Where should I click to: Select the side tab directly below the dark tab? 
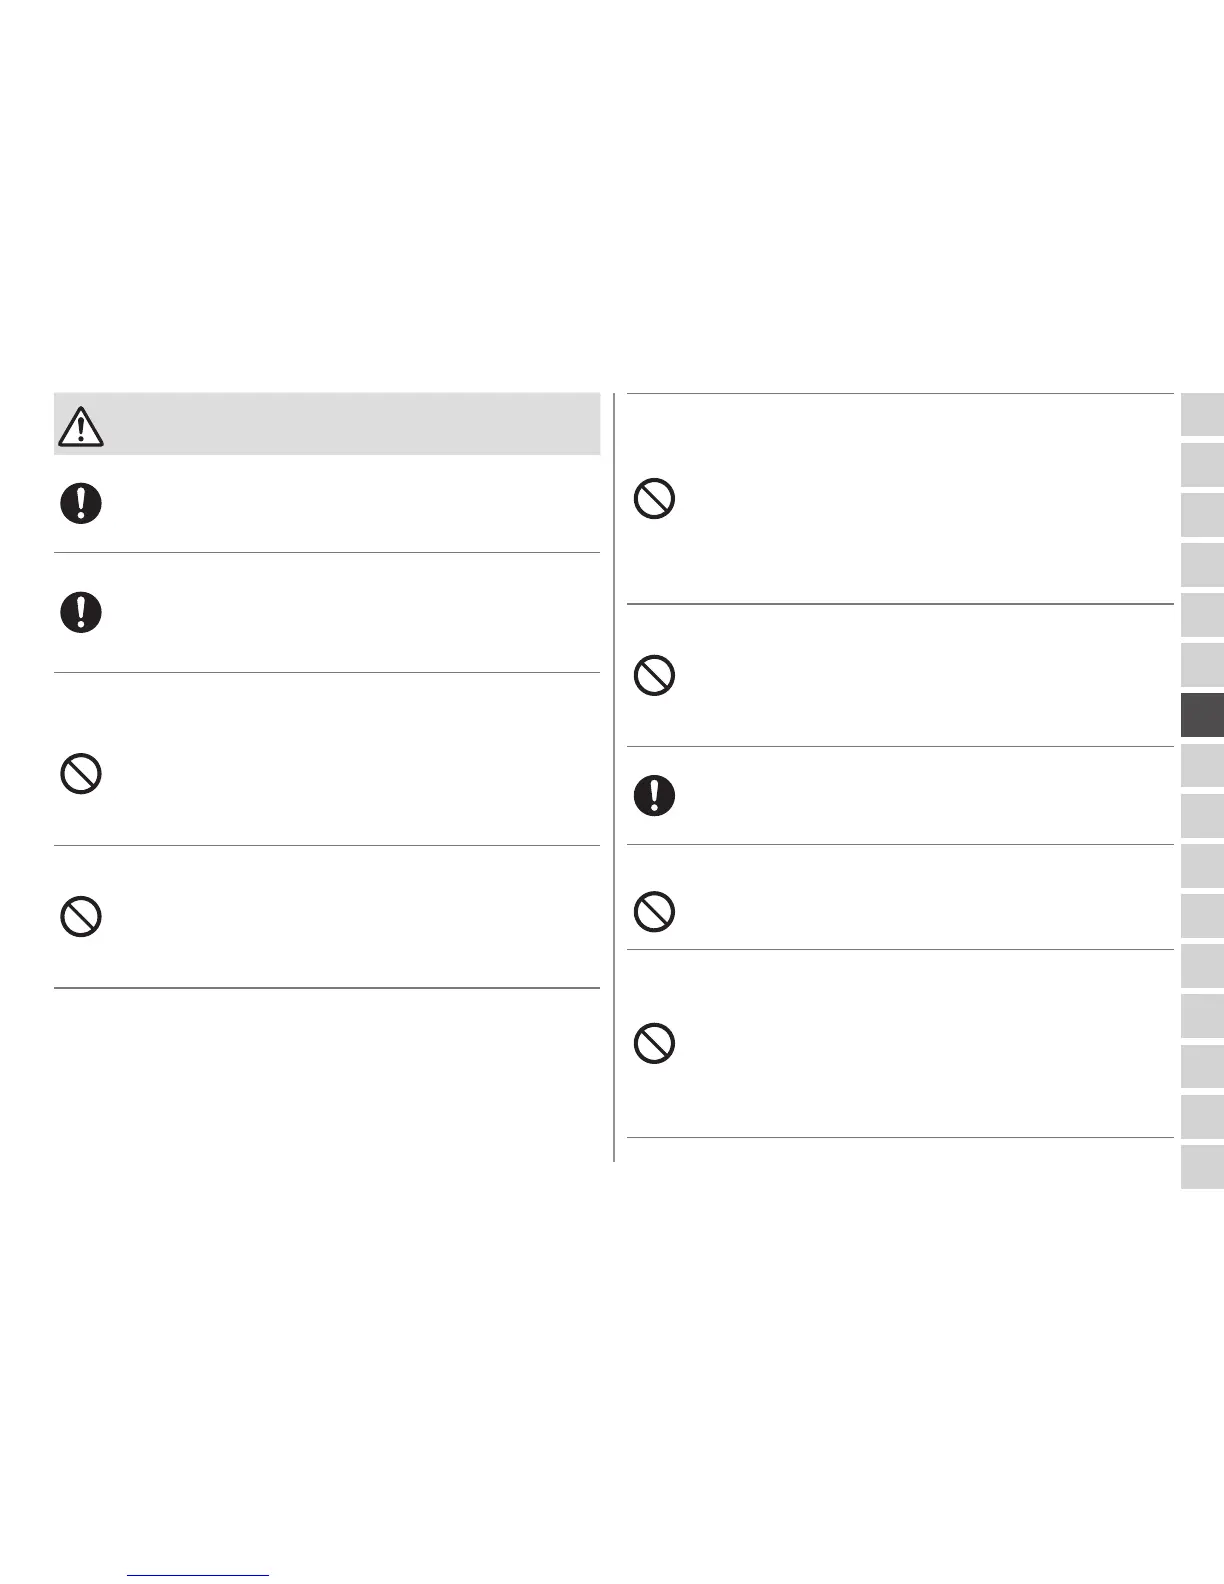click(1202, 766)
